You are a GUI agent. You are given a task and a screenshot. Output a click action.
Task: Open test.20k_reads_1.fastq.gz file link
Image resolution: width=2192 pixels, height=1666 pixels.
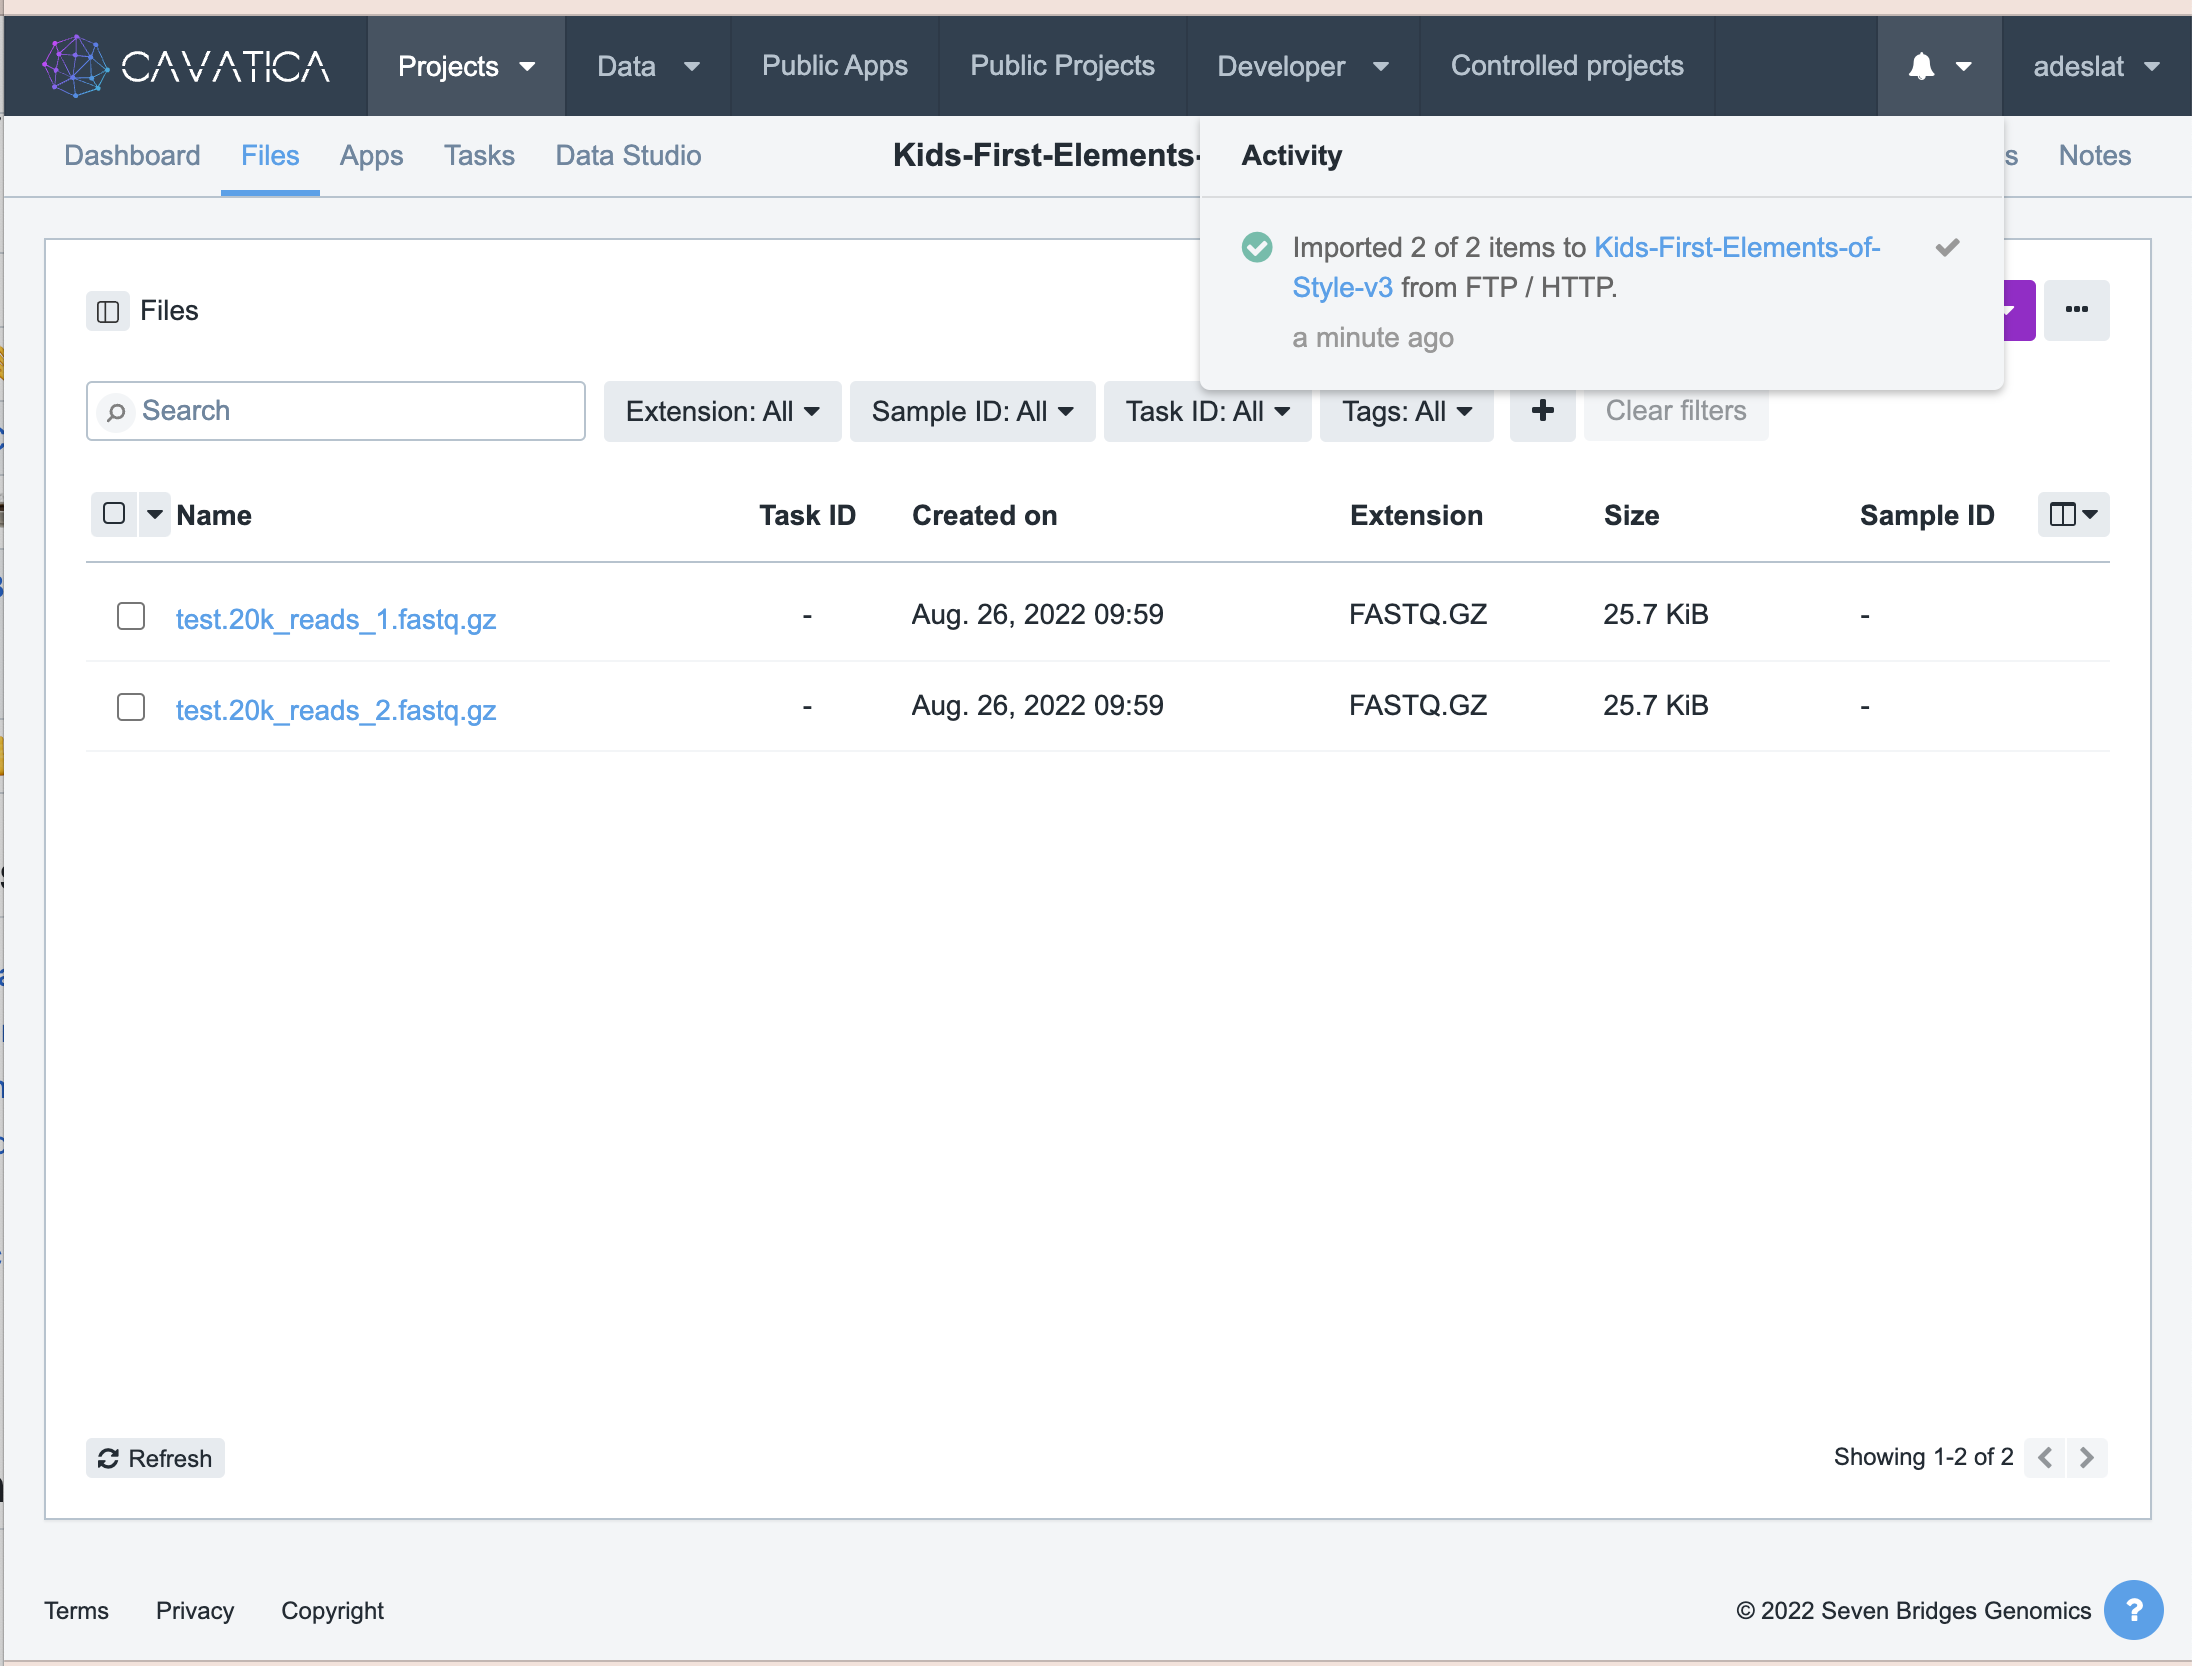(336, 619)
